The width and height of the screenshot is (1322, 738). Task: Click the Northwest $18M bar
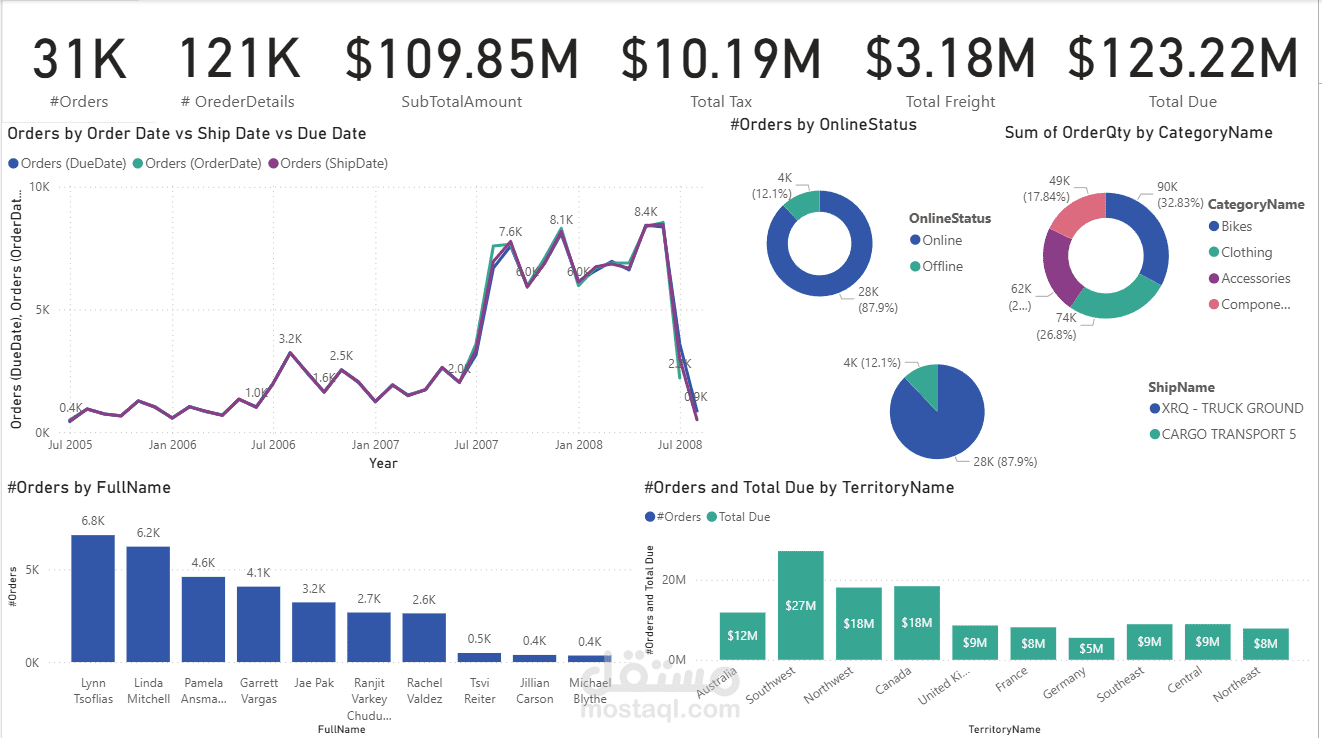[x=859, y=624]
